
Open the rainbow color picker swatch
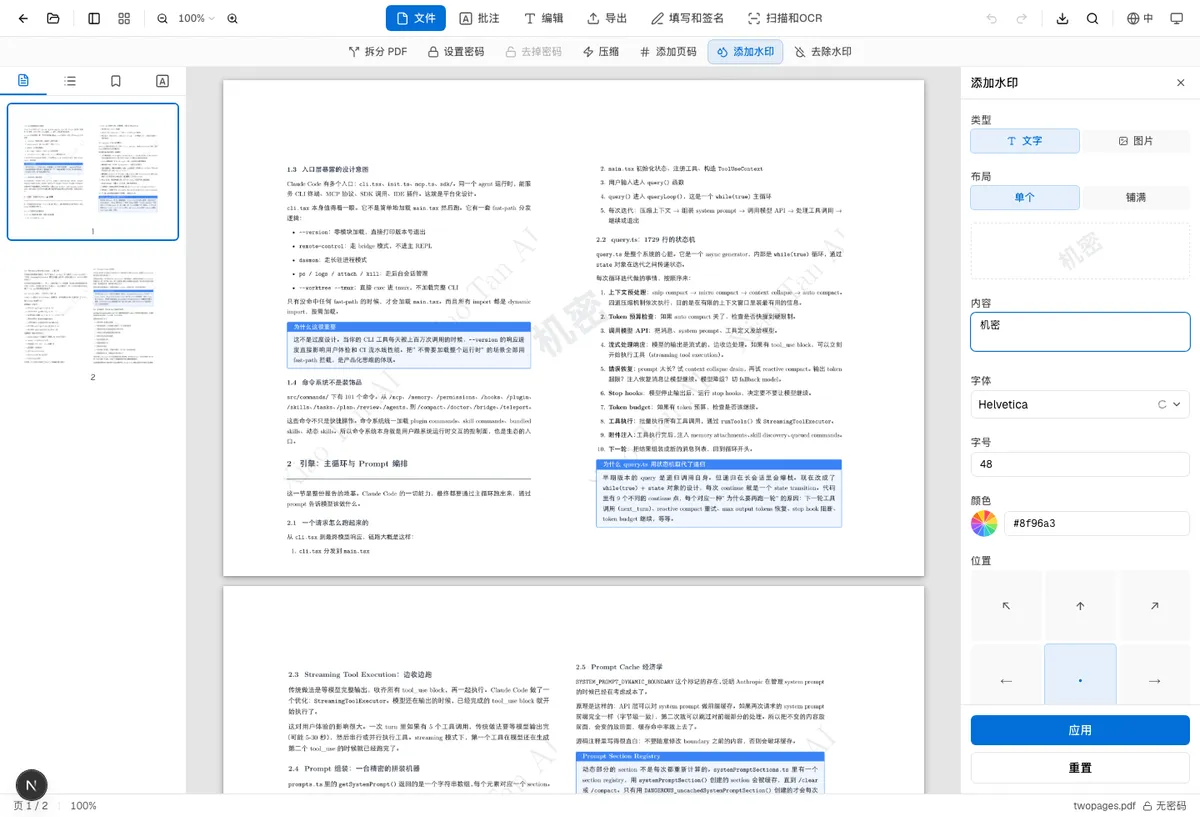point(984,523)
